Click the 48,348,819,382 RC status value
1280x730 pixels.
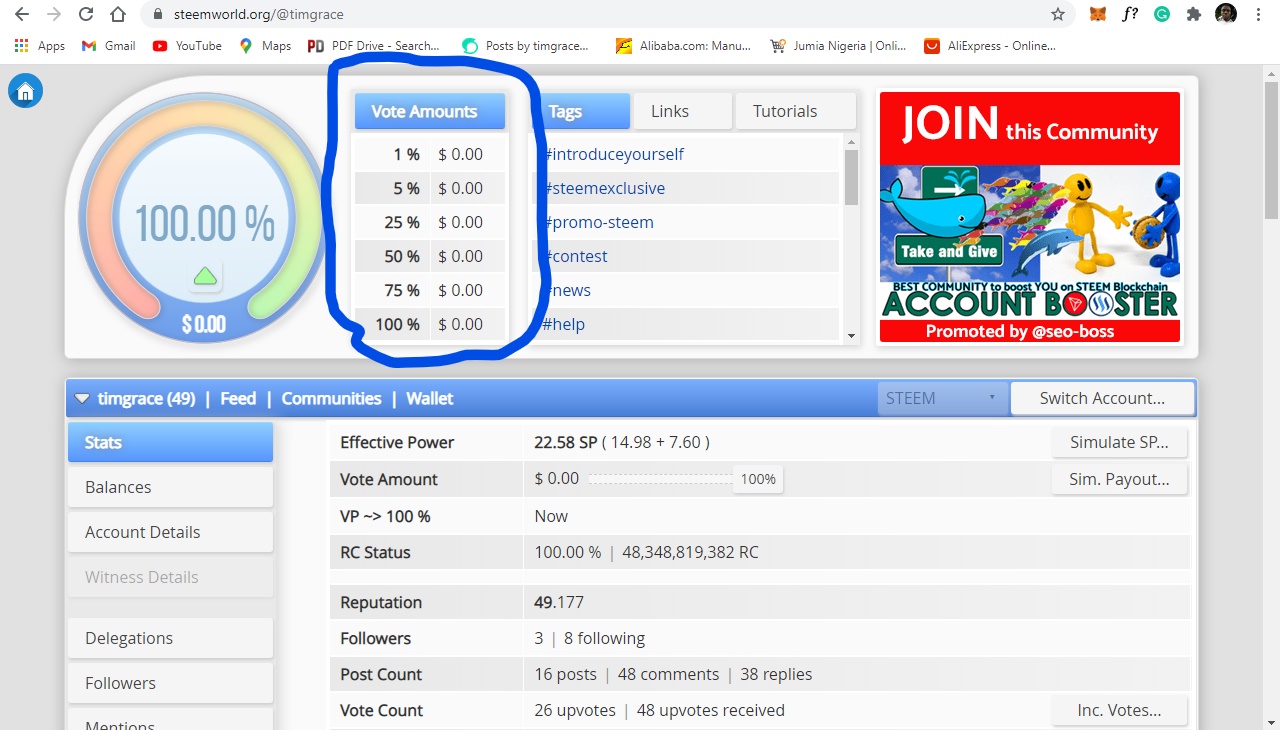(691, 552)
